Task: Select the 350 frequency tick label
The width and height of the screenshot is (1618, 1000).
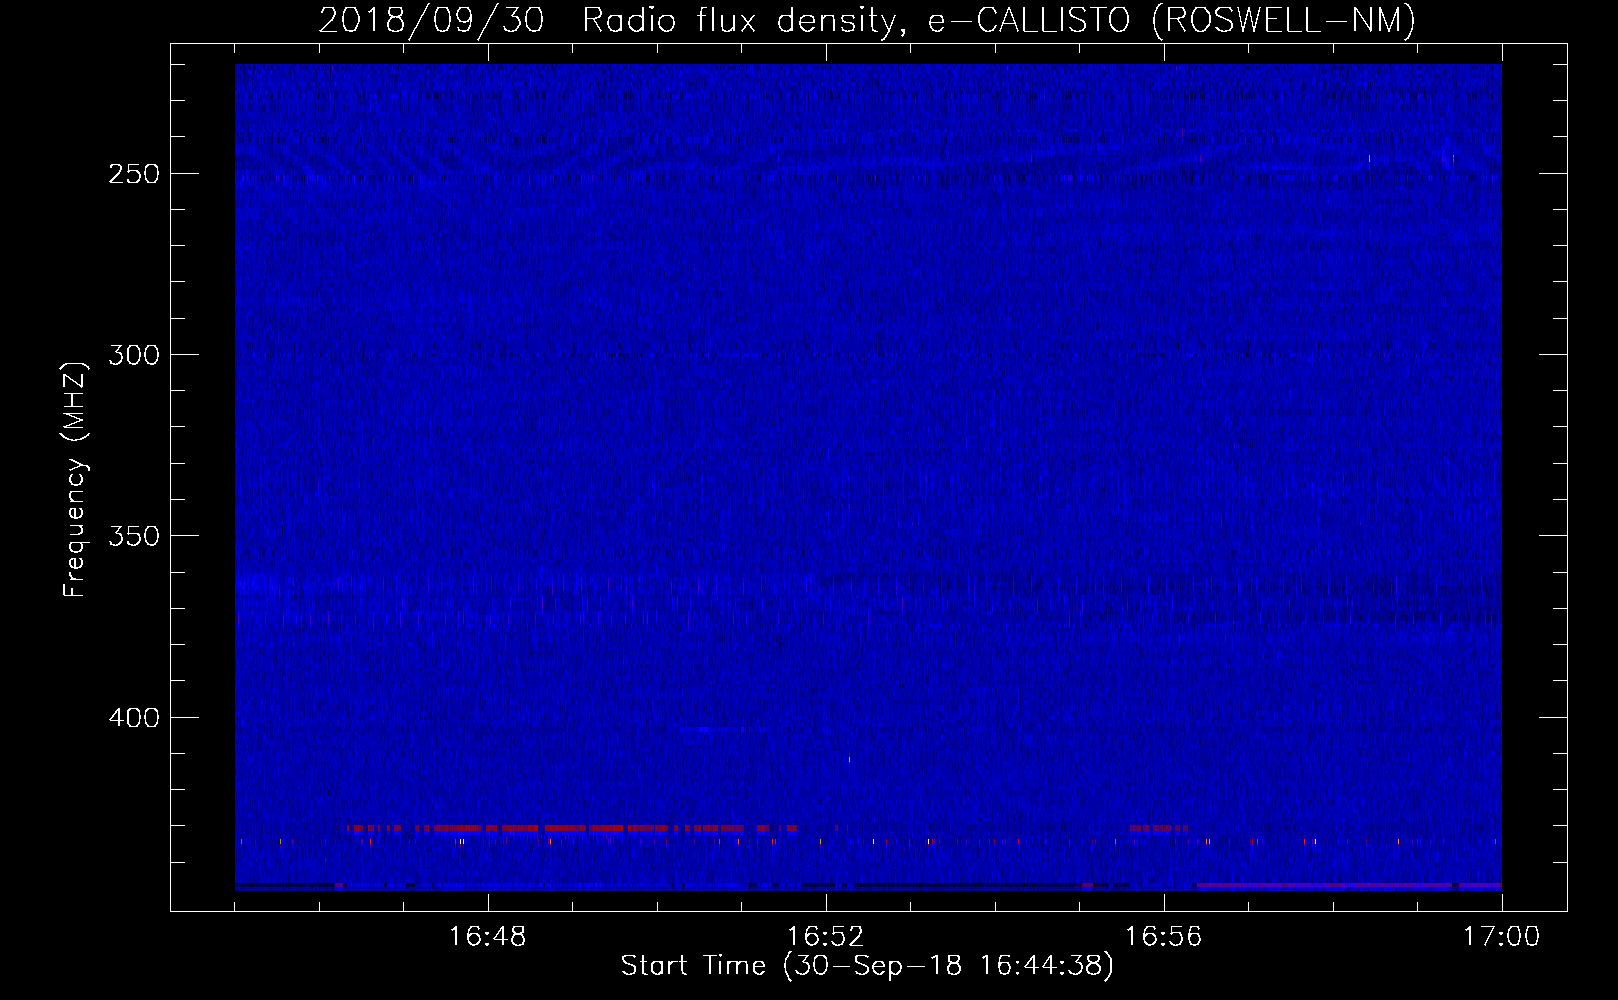Action: (x=134, y=536)
